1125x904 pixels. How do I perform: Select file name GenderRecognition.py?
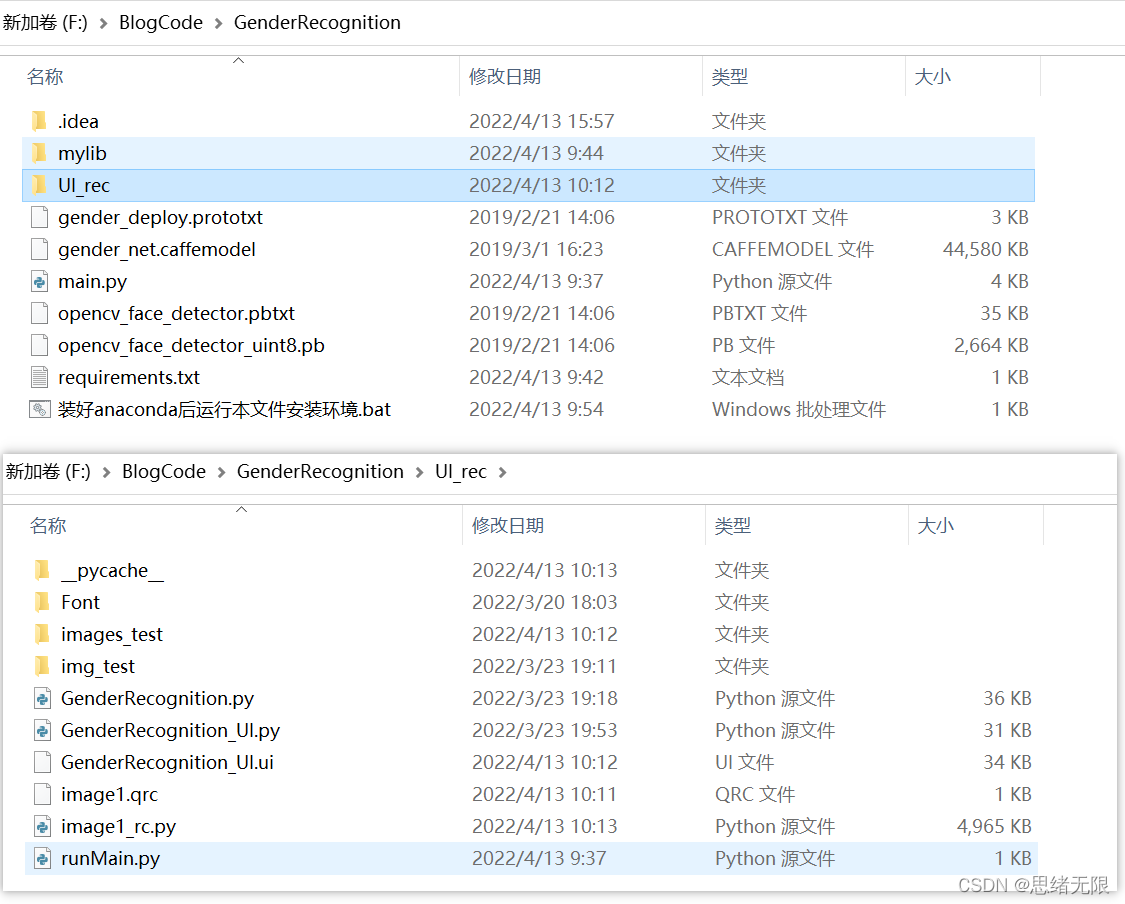pos(157,699)
